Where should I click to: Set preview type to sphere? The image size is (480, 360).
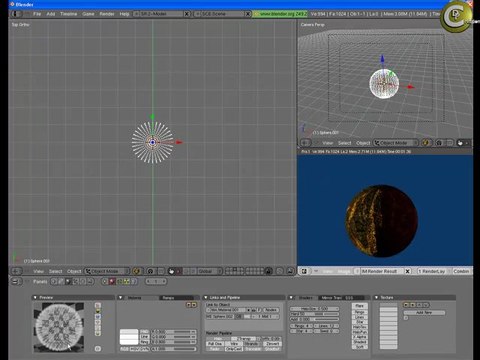[x=98, y=311]
